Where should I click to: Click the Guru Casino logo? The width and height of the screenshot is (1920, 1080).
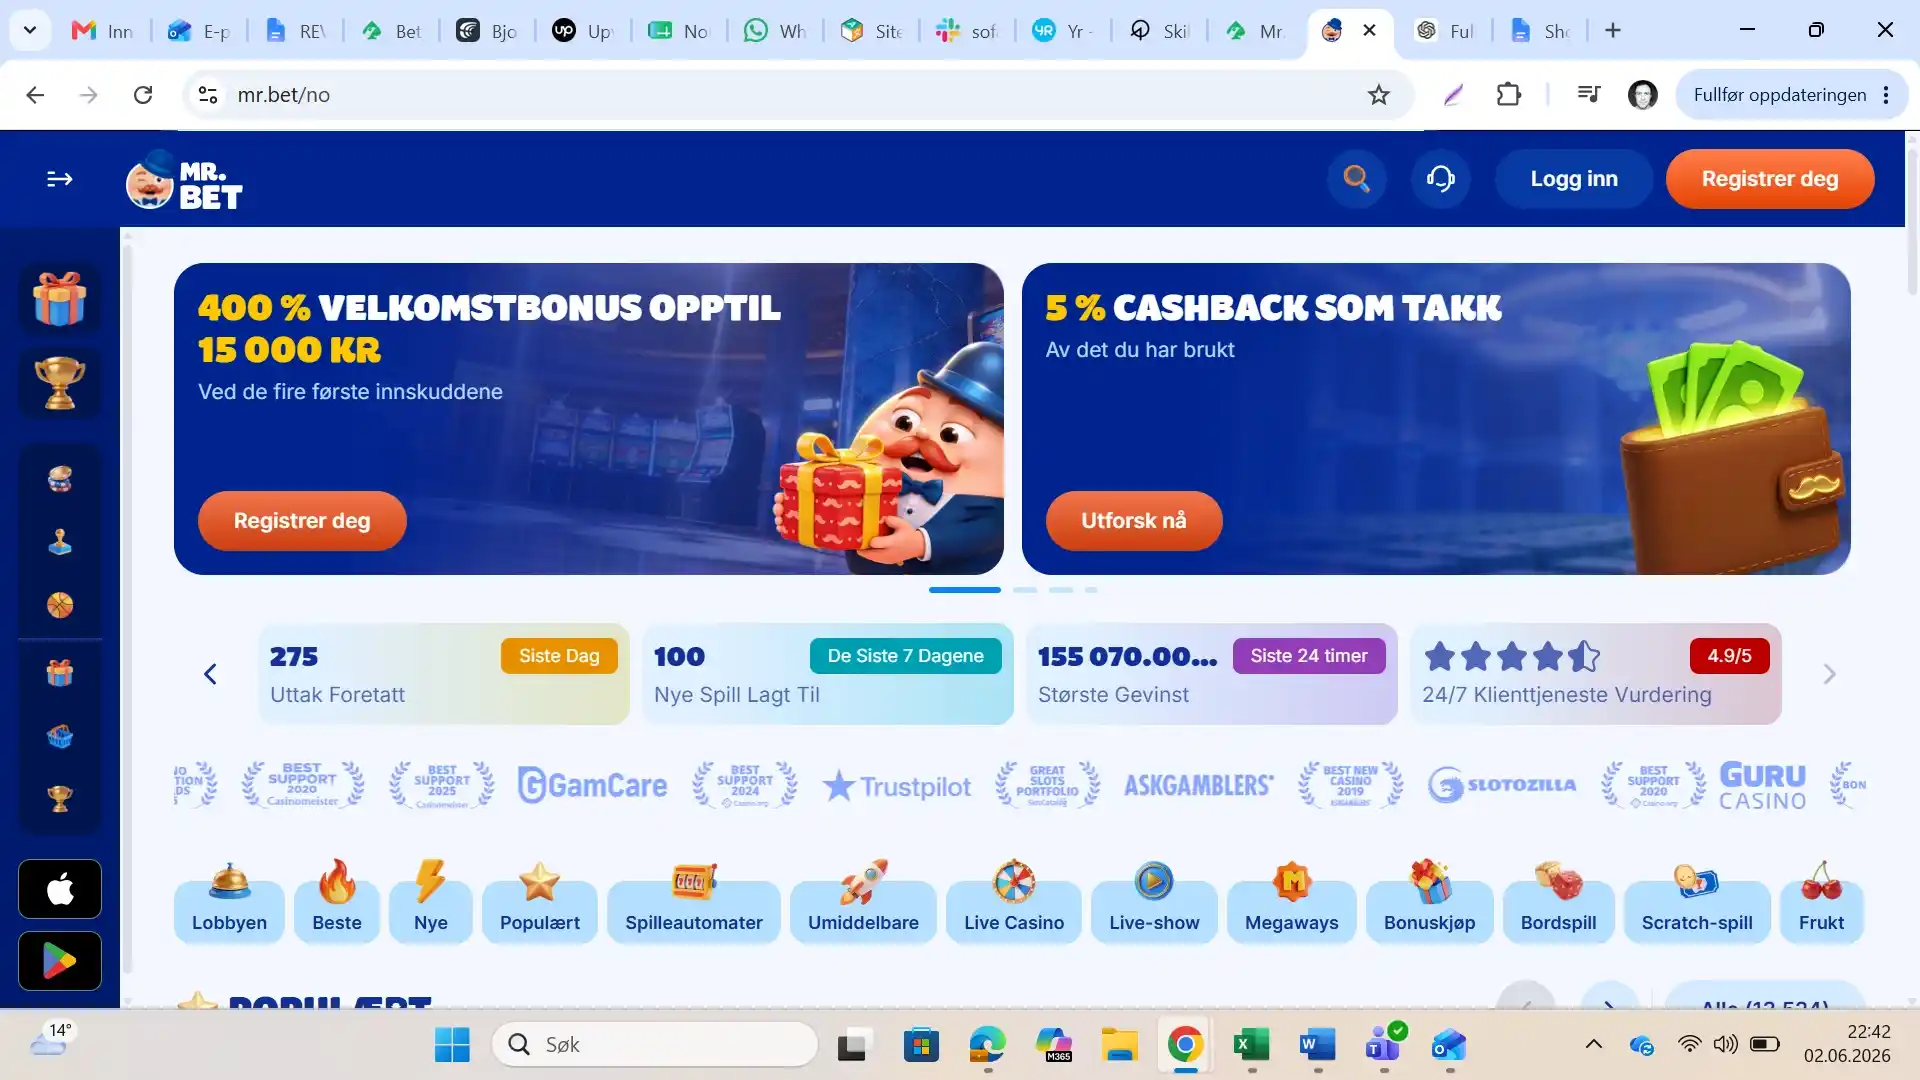coord(1762,786)
